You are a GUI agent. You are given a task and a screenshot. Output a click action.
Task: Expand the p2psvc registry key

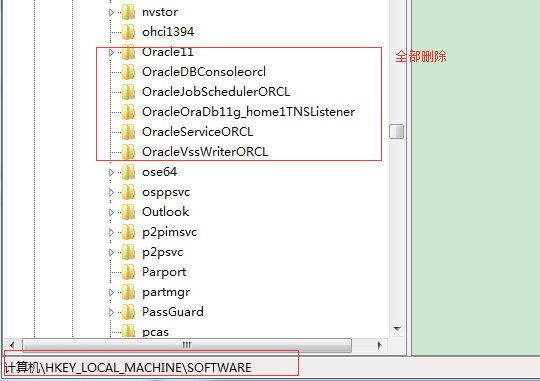click(111, 253)
